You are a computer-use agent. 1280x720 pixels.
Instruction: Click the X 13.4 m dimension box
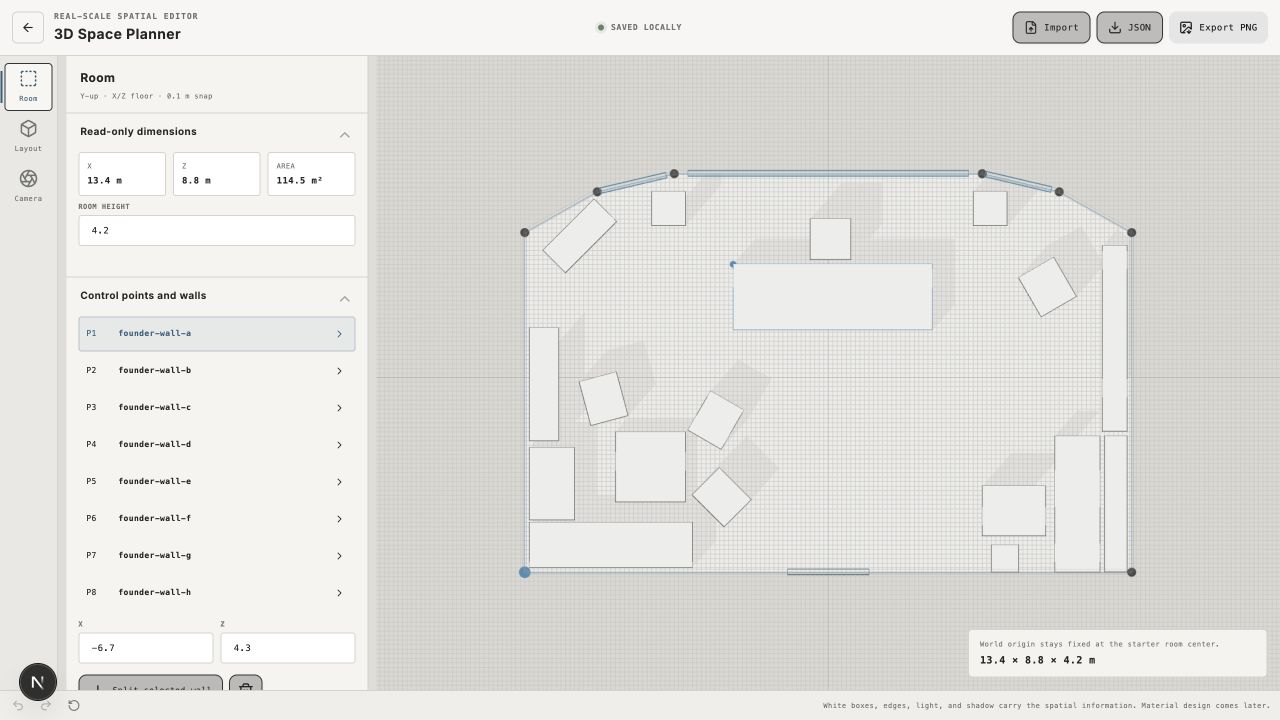click(x=122, y=174)
